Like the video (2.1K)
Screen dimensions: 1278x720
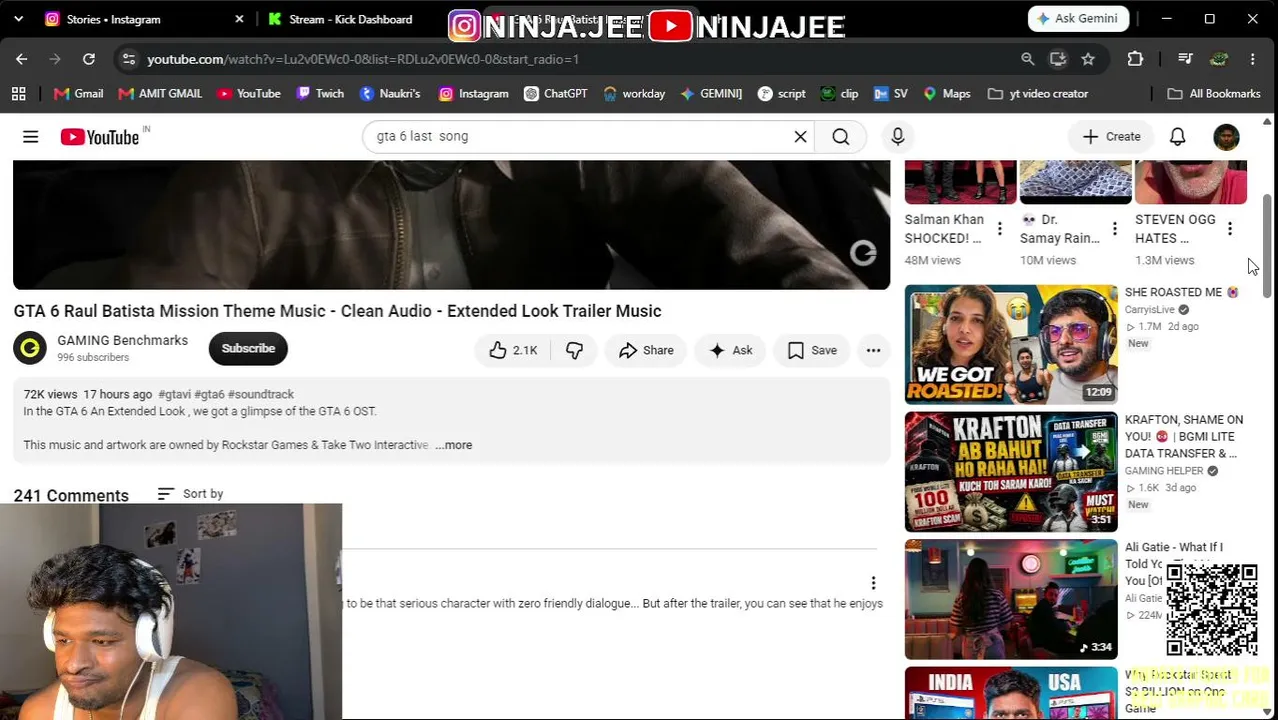(513, 350)
